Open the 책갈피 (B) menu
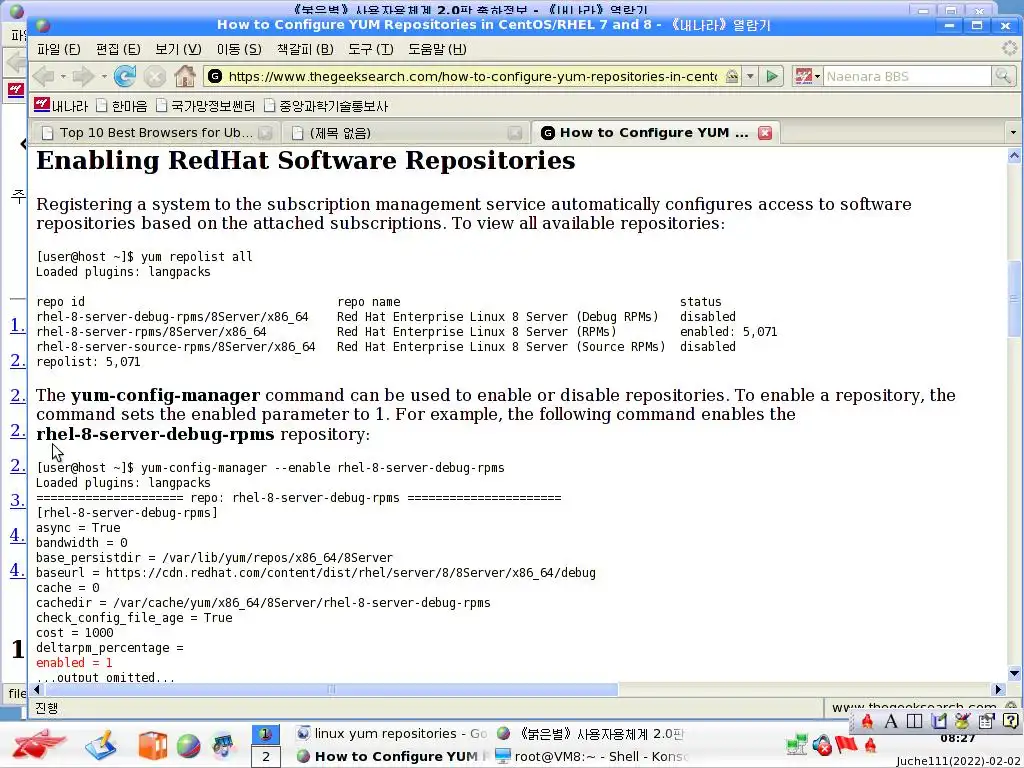The height and width of the screenshot is (768, 1024). [305, 49]
